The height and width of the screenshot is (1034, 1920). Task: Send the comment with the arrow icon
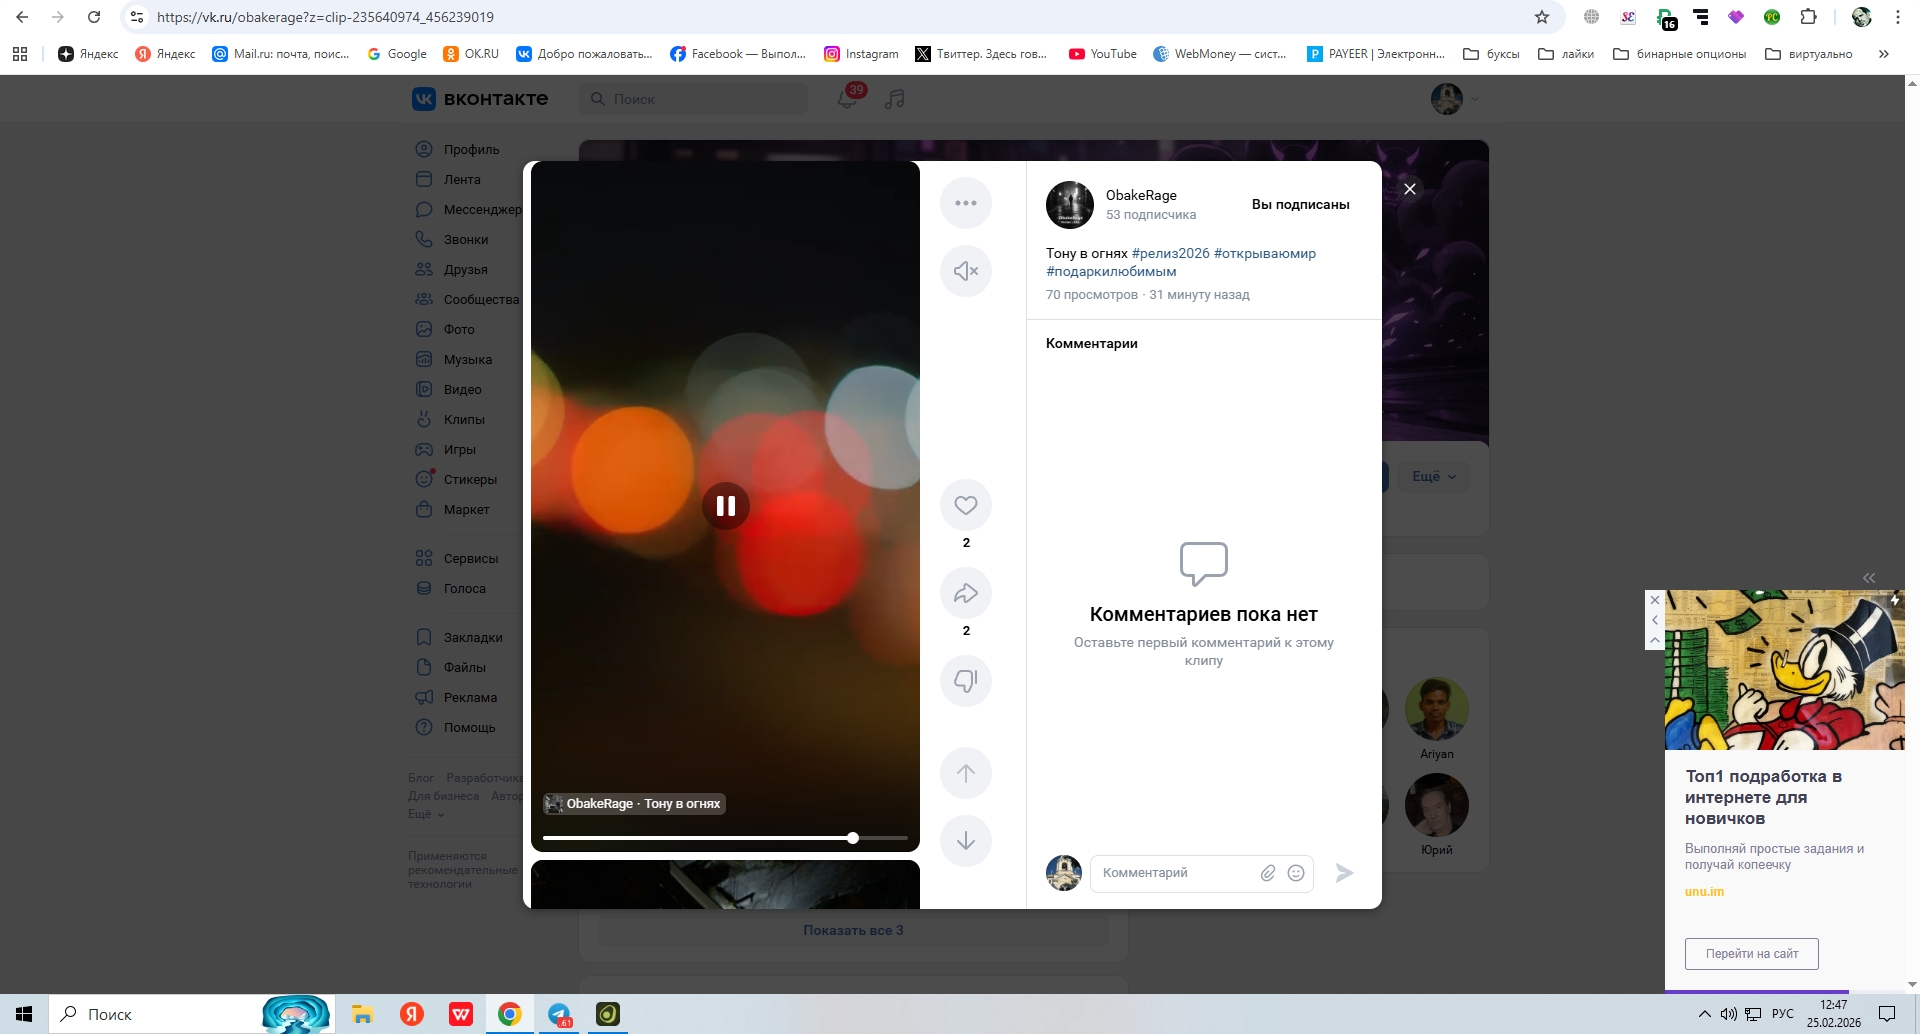point(1344,873)
